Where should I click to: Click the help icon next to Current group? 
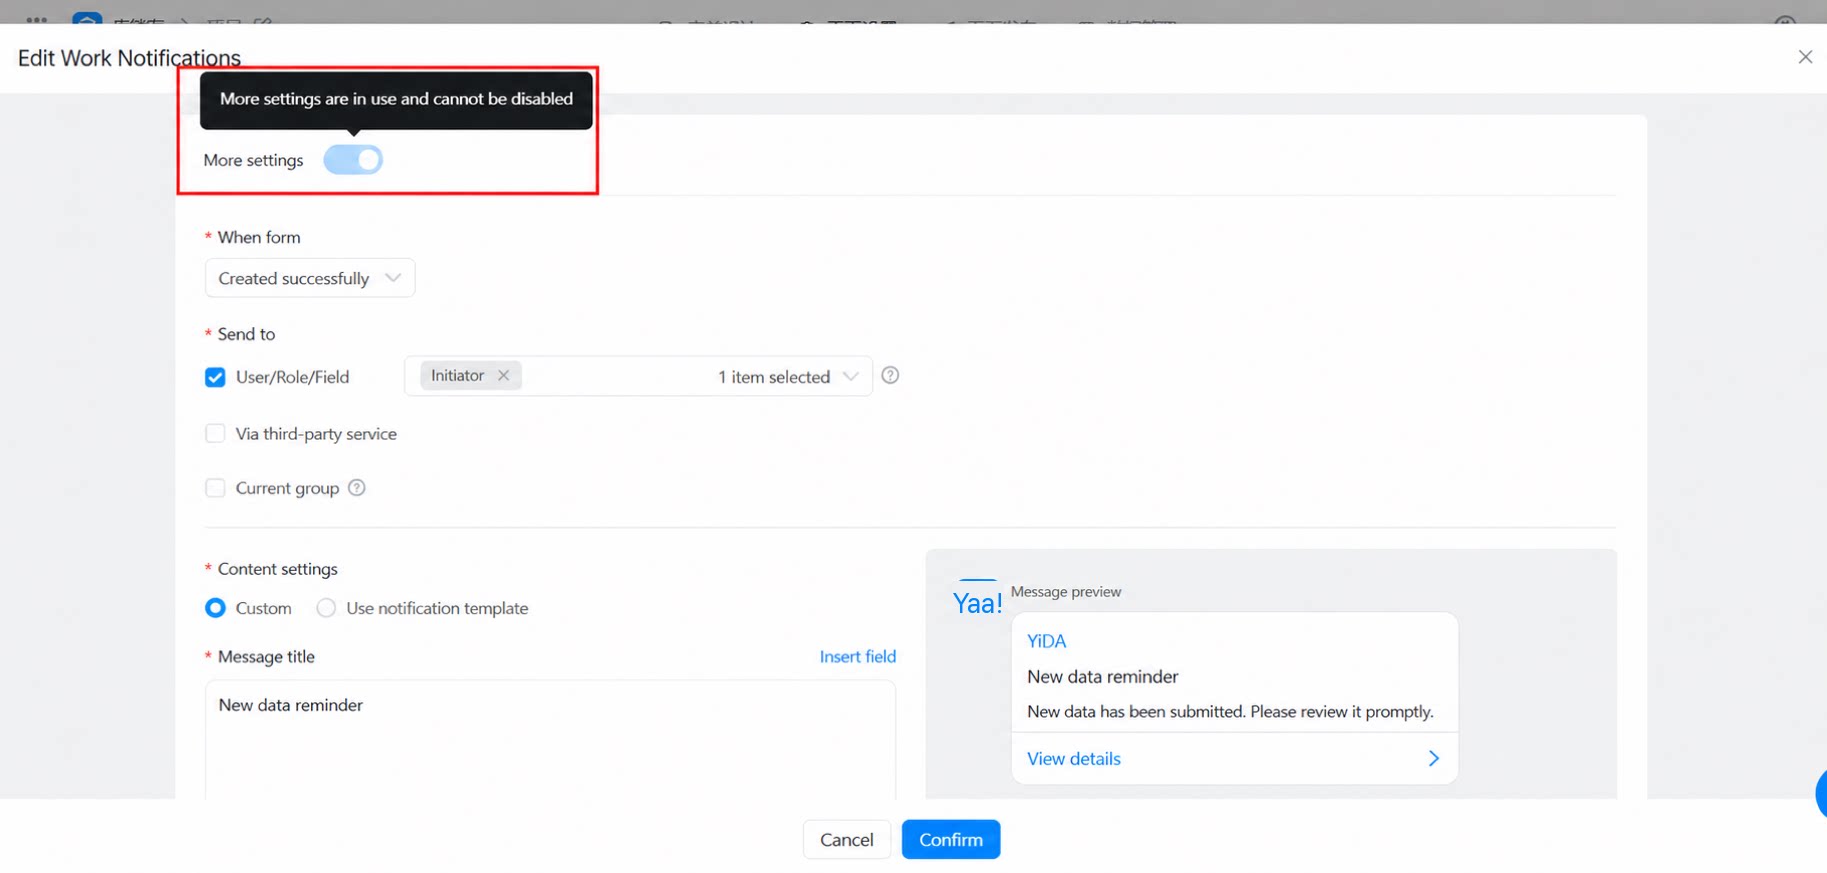pos(357,488)
